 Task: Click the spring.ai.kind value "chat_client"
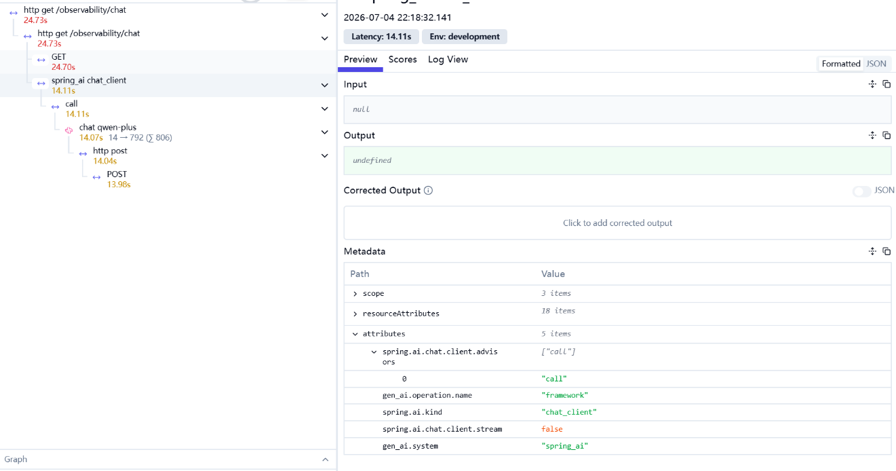(x=569, y=412)
